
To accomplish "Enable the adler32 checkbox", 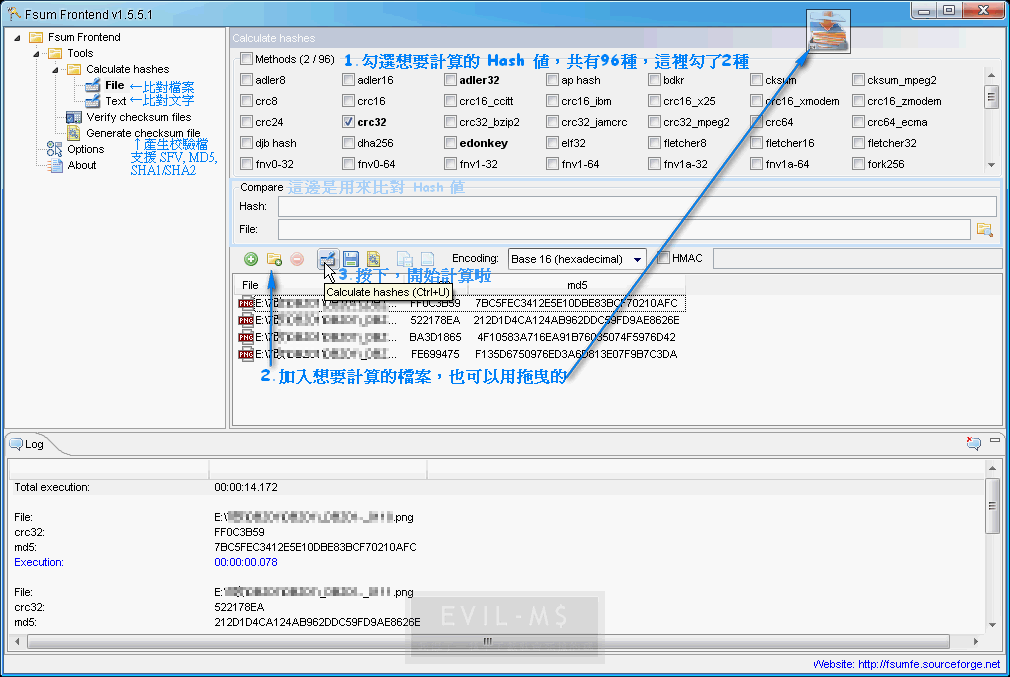I will coord(450,80).
